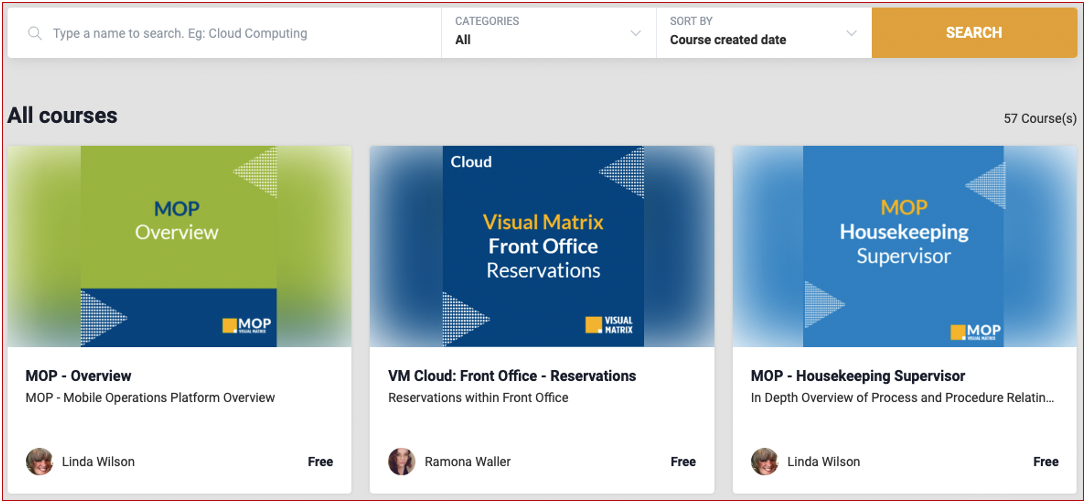Click the Ramona Waller author name
1087x504 pixels.
[467, 462]
